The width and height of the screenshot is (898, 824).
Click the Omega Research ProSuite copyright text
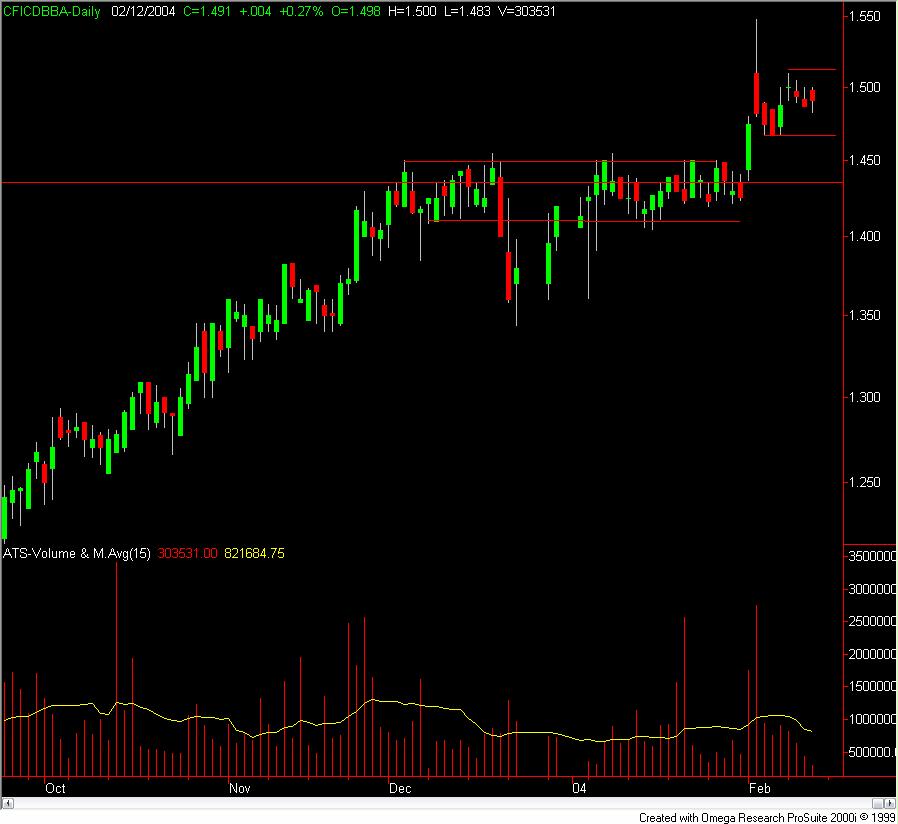(766, 817)
